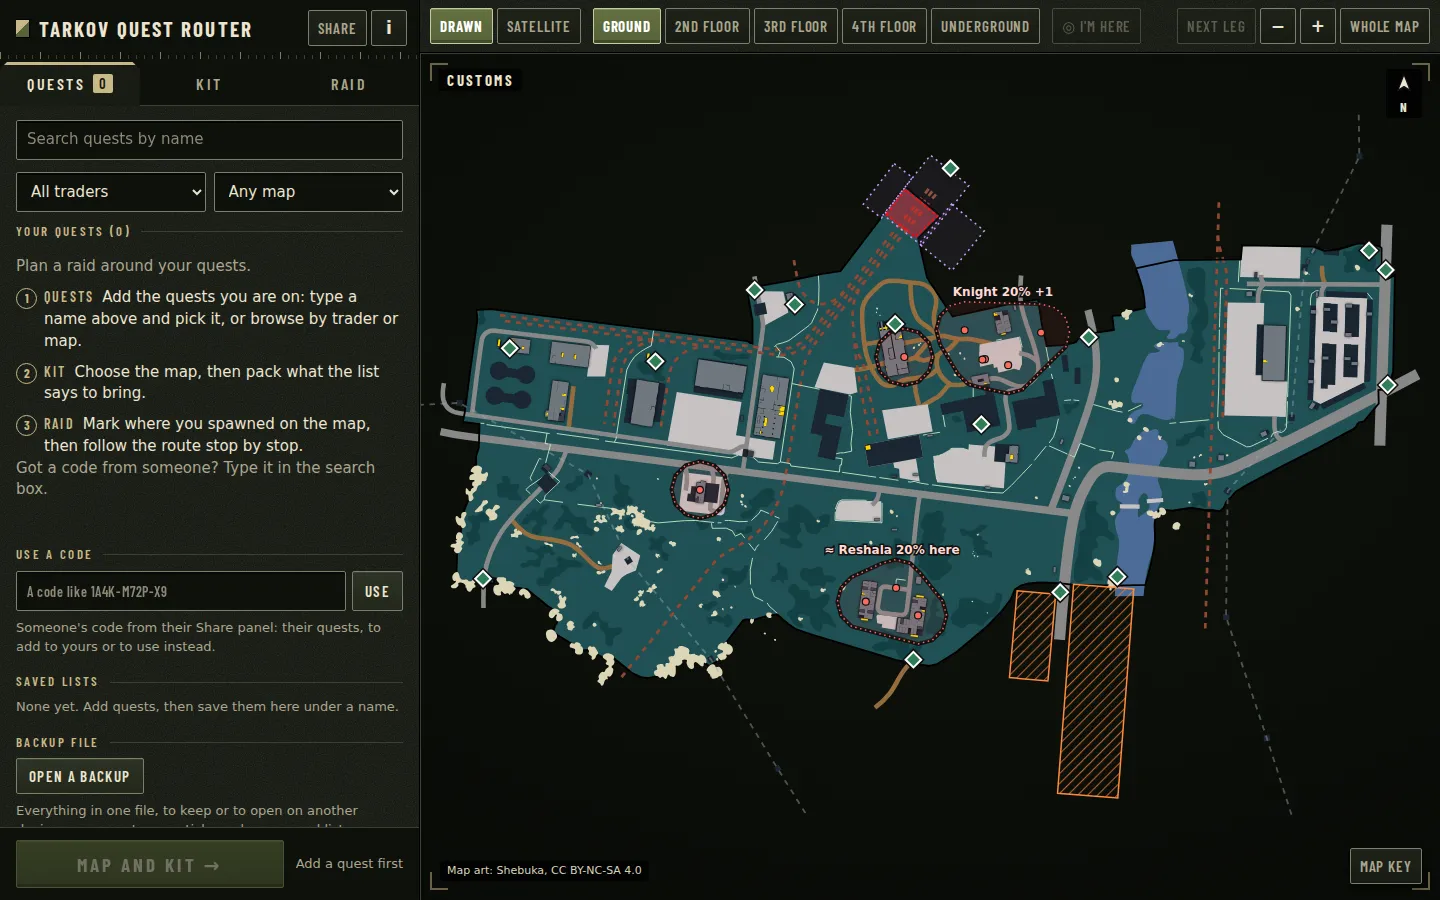Switch to the Quests tab

point(70,84)
